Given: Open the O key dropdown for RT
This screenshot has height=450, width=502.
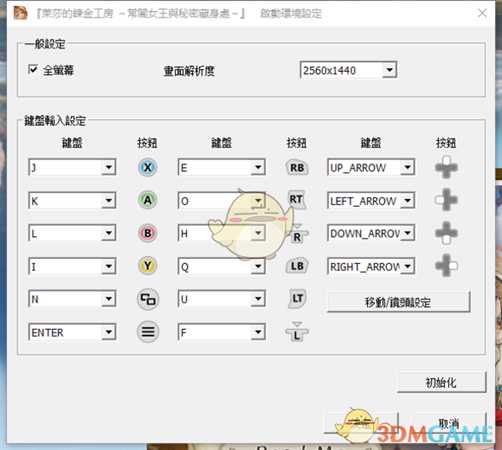Looking at the screenshot, I should click(221, 200).
